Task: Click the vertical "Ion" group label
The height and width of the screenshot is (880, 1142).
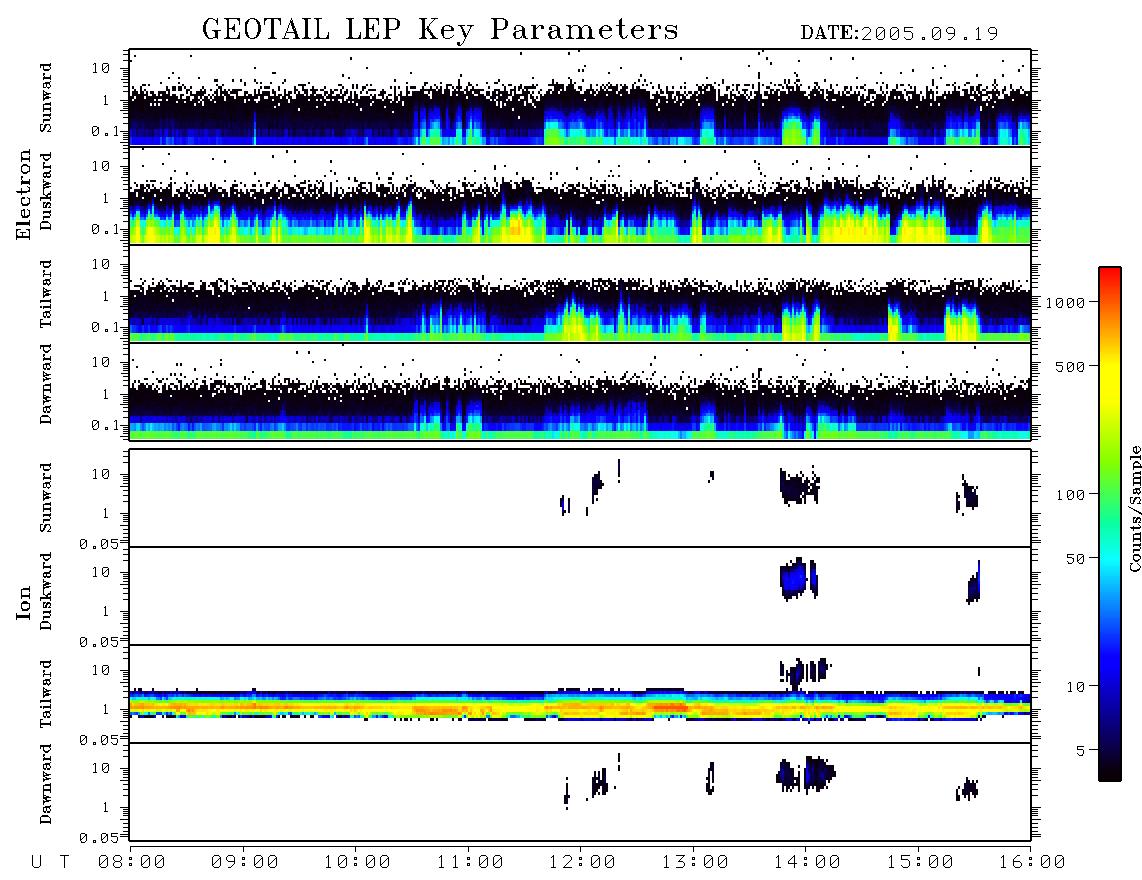Action: (x=24, y=602)
